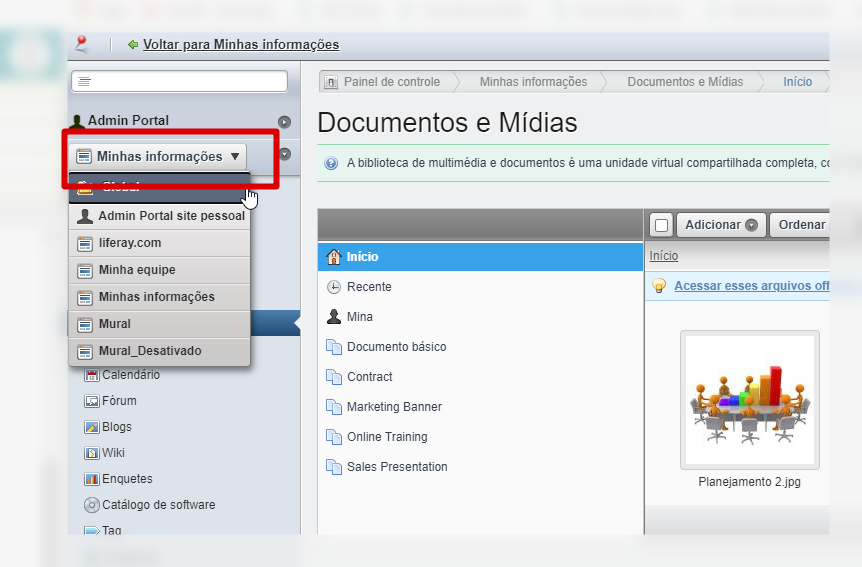Select liferay.com from the site menu
This screenshot has width=862, height=567.
(x=130, y=243)
